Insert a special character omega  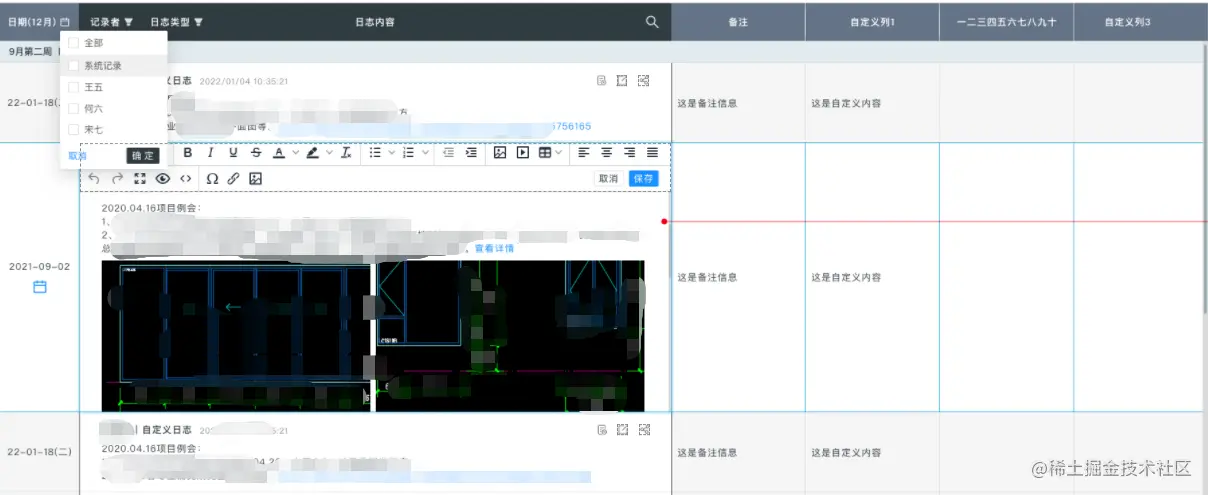tap(212, 178)
